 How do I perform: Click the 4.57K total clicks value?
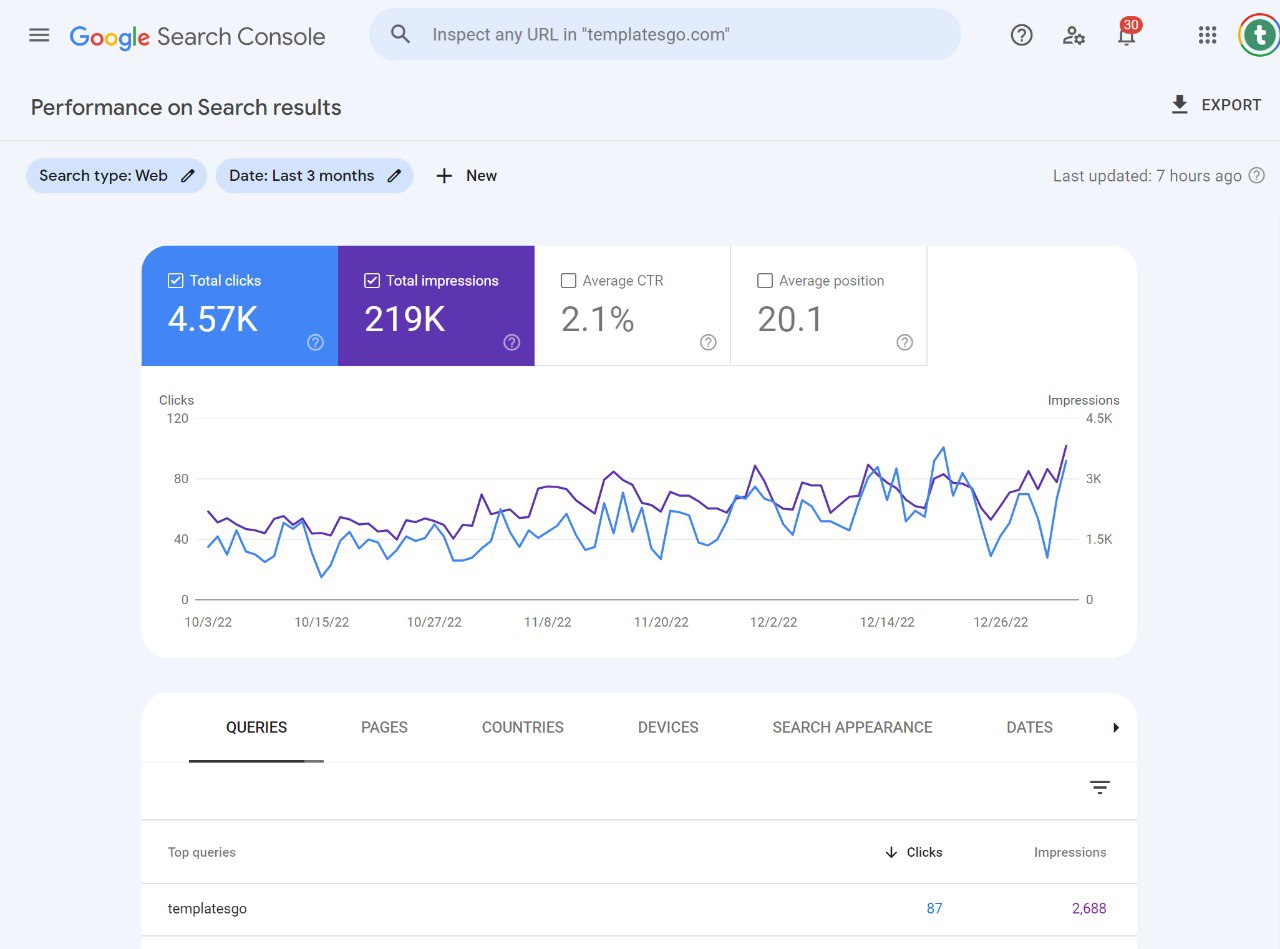point(213,319)
